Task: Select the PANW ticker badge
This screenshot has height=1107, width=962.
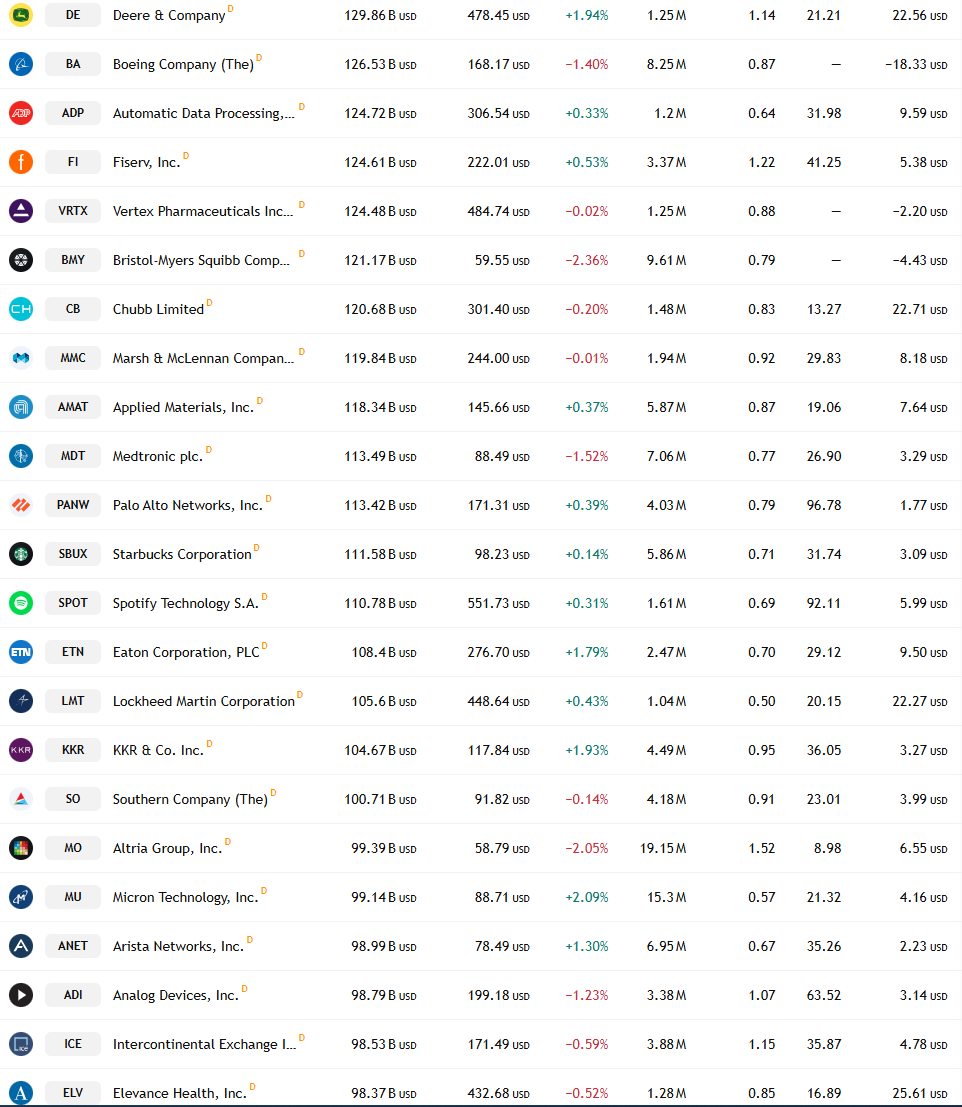Action: pyautogui.click(x=73, y=505)
